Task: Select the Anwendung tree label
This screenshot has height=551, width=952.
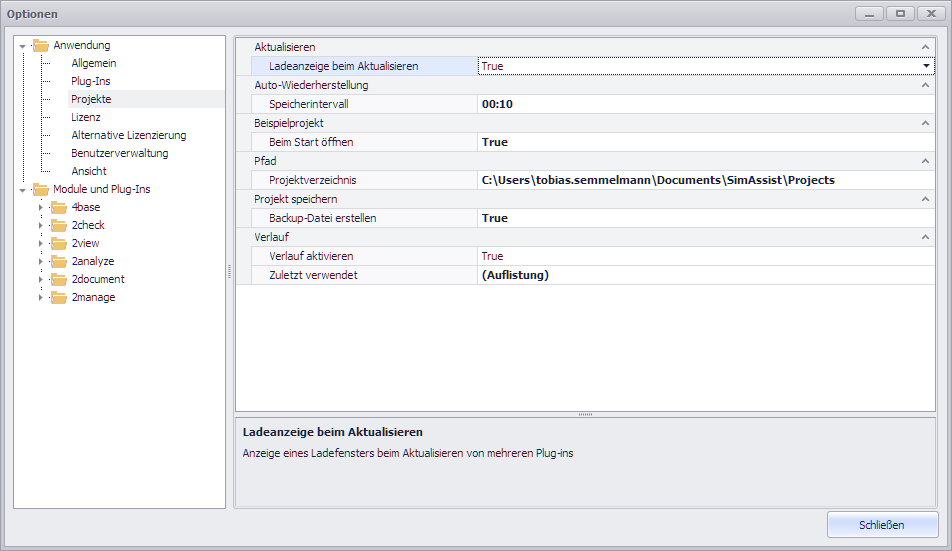Action: pyautogui.click(x=82, y=46)
